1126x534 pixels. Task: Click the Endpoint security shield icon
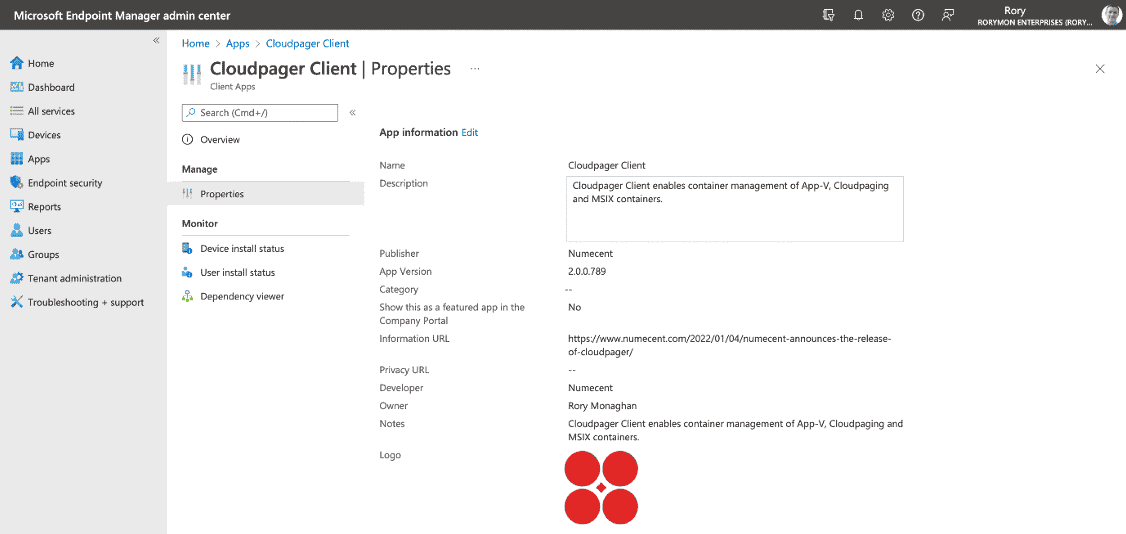click(17, 182)
